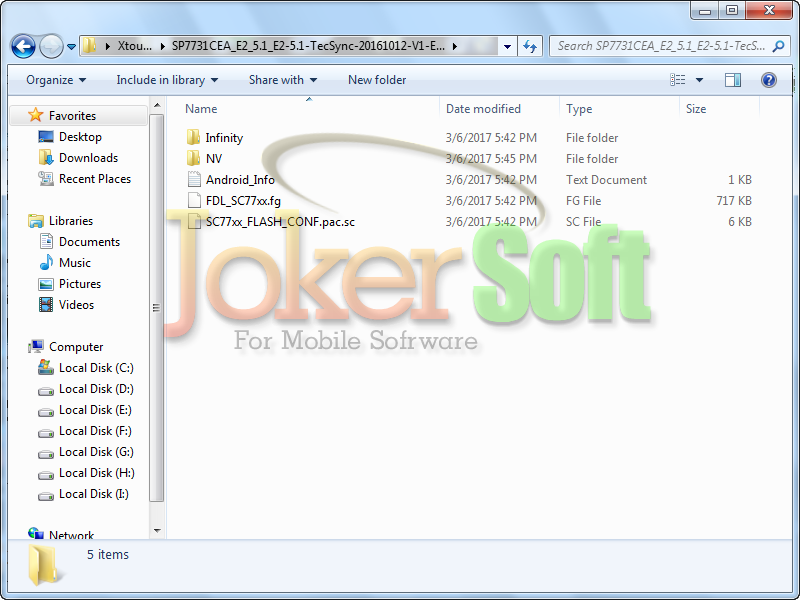The height and width of the screenshot is (600, 800).
Task: Refresh the current folder view
Action: 530,46
